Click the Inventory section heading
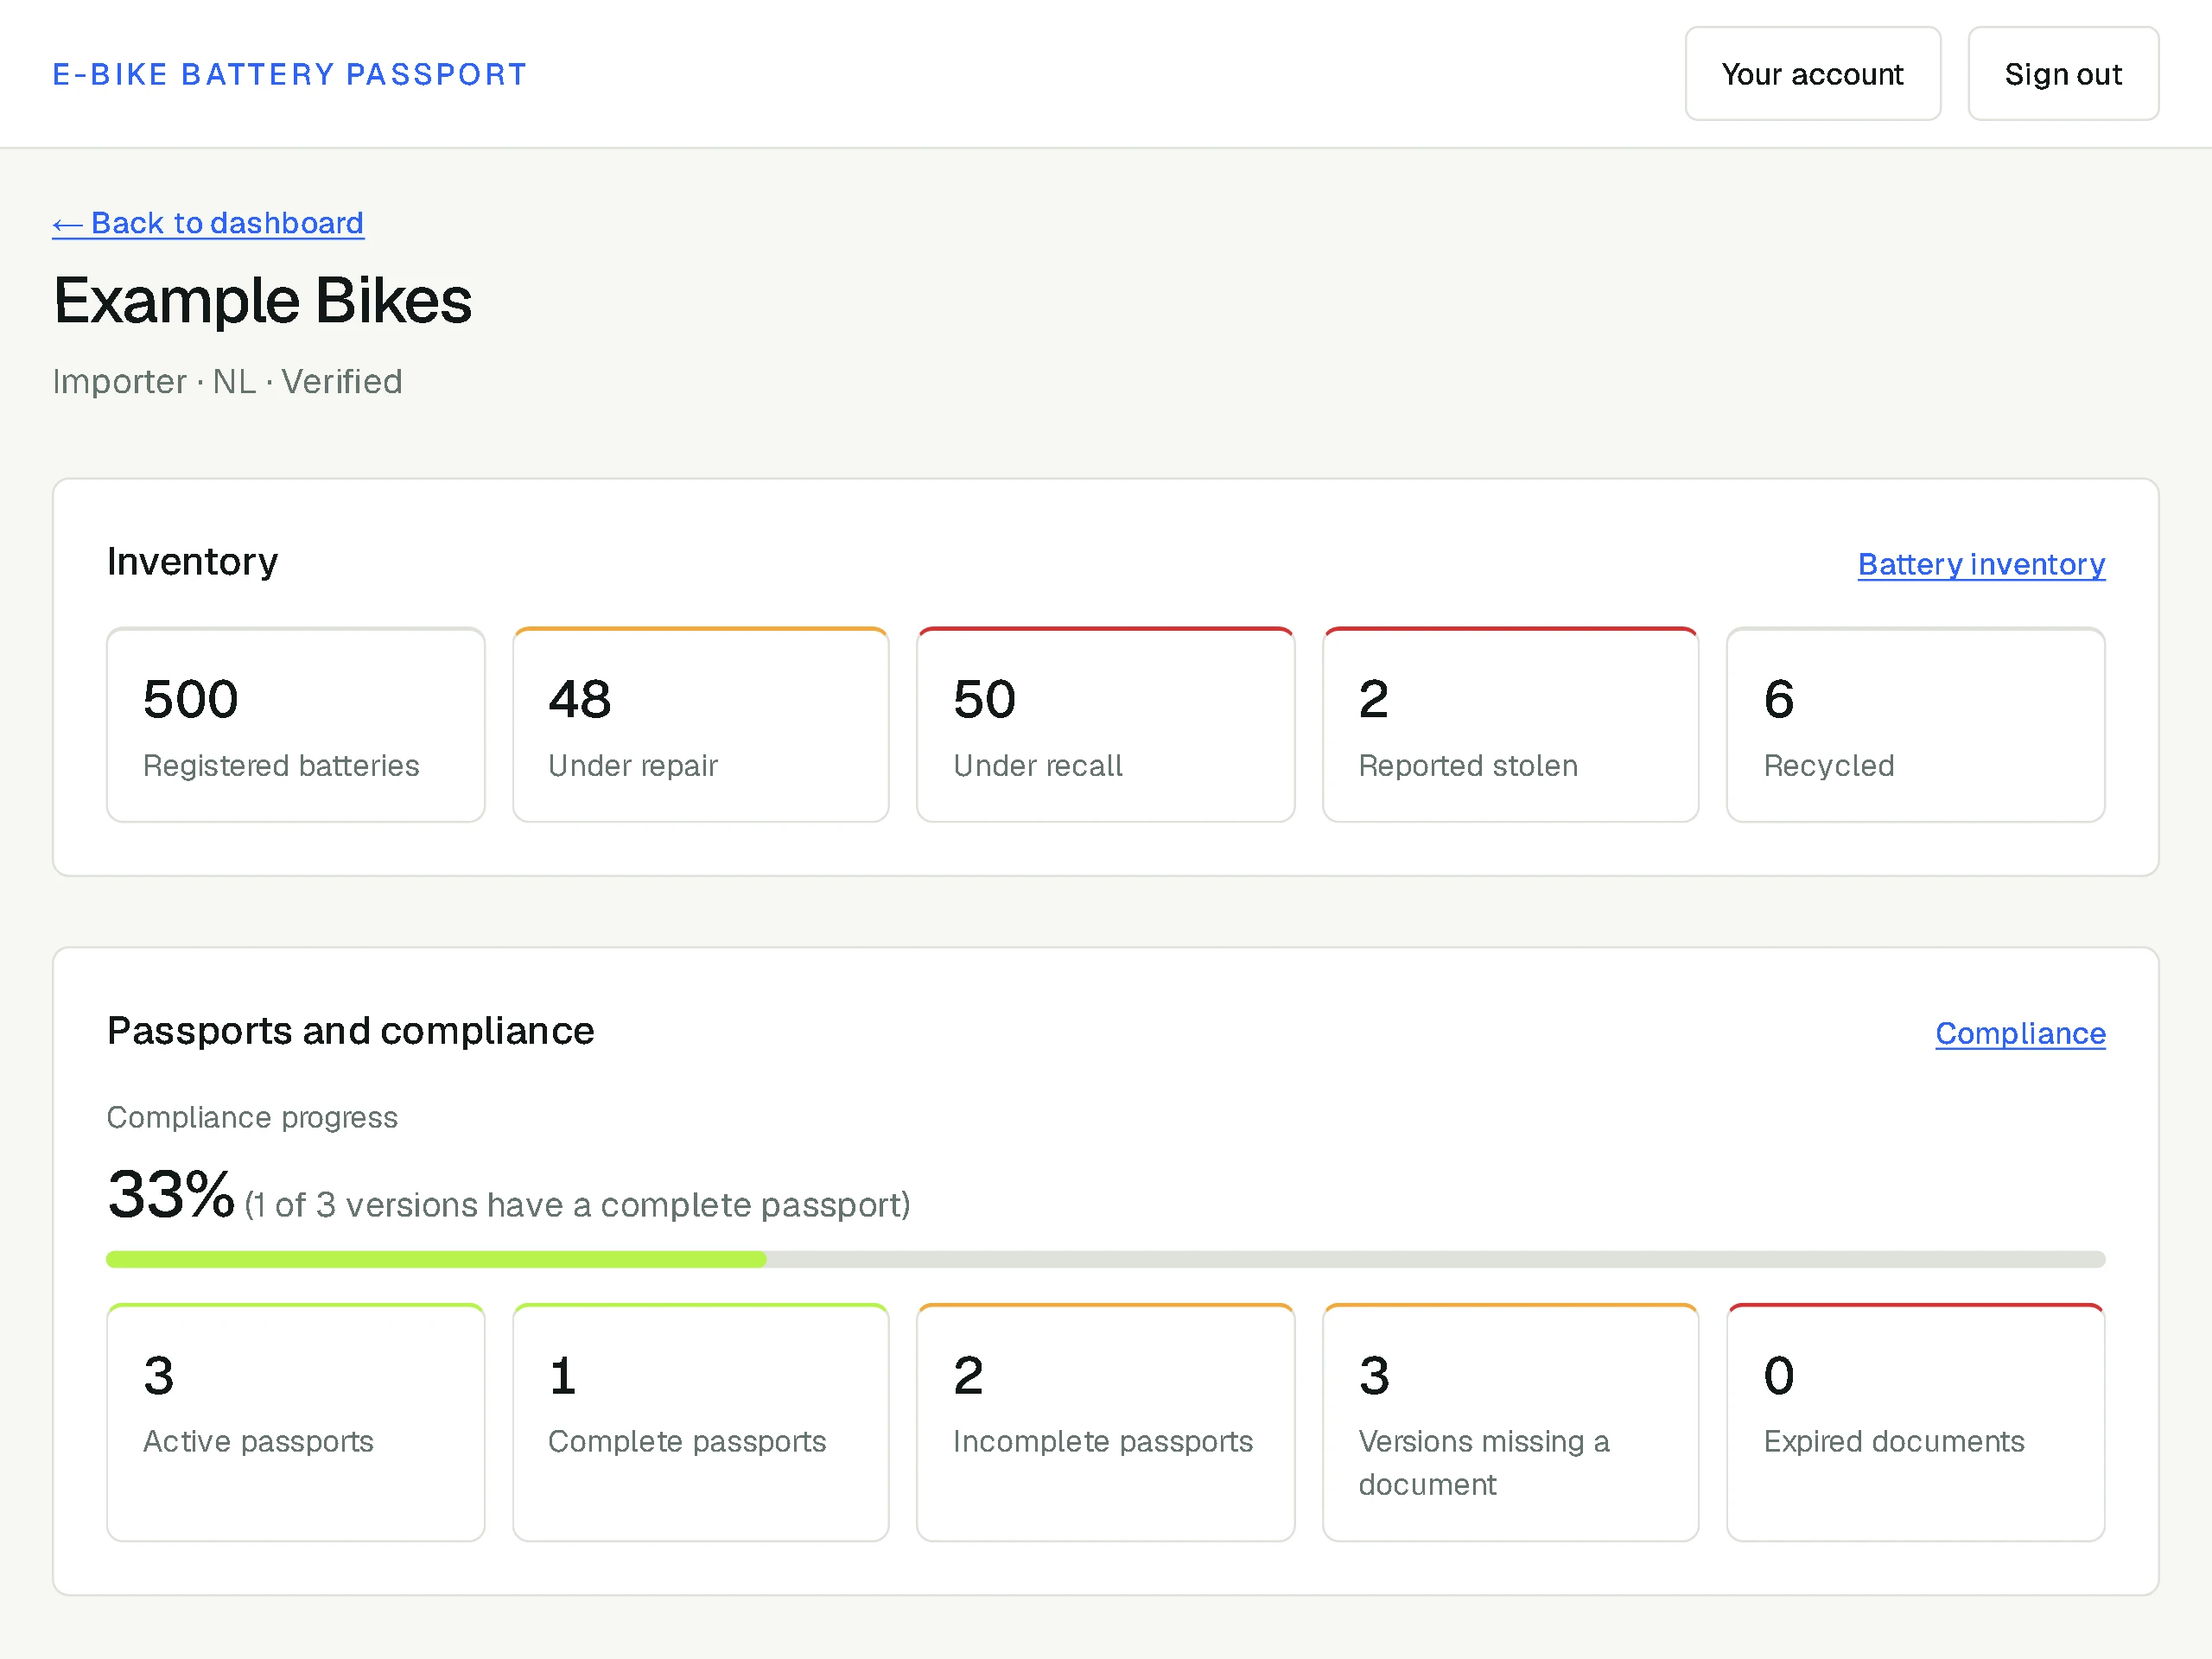The width and height of the screenshot is (2212, 1659). click(x=193, y=562)
